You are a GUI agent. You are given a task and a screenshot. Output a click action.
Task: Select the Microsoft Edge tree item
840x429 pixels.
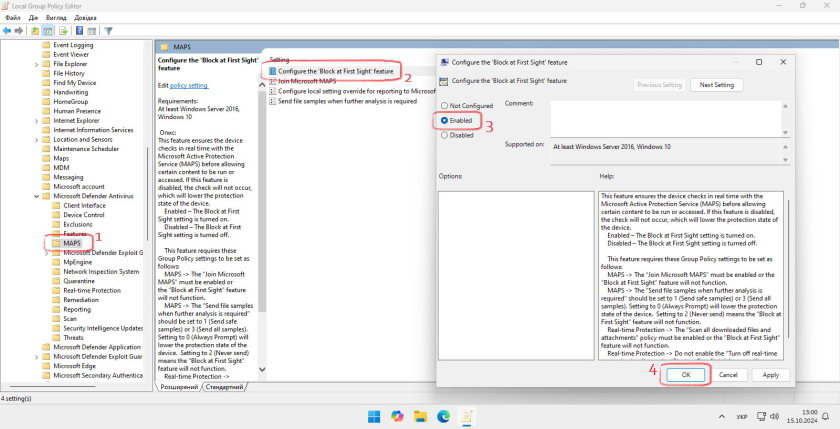74,366
